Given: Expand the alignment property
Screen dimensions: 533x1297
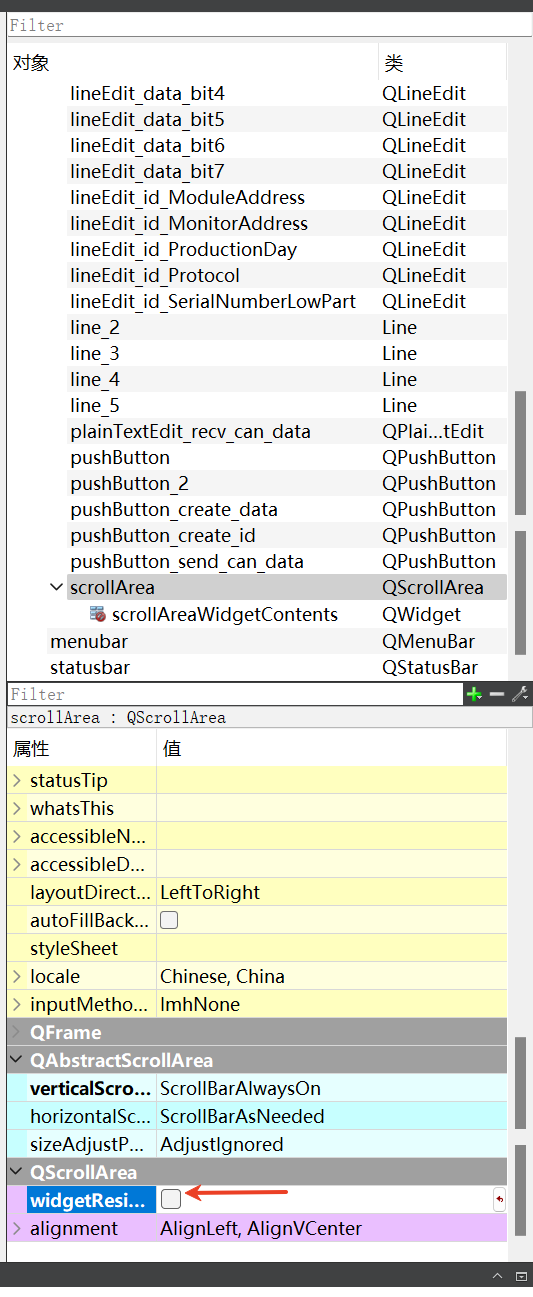Looking at the screenshot, I should 16,1228.
